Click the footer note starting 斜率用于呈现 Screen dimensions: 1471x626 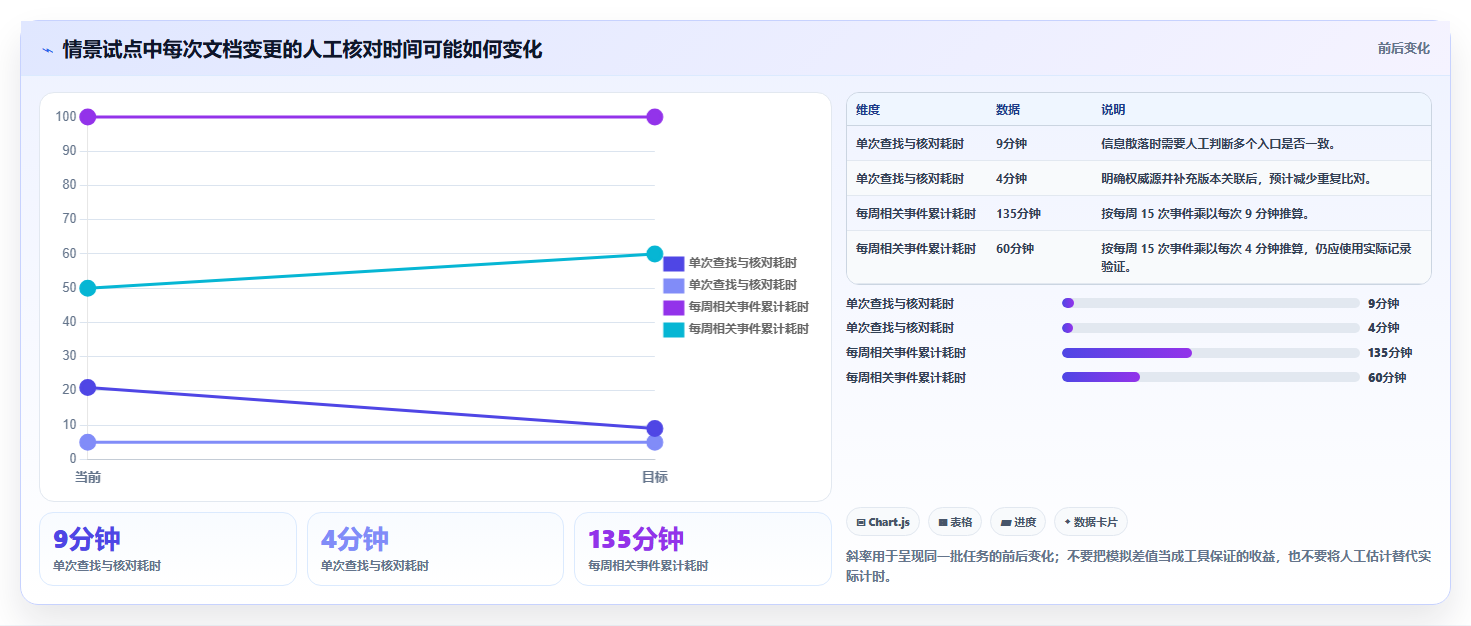[x=1138, y=566]
